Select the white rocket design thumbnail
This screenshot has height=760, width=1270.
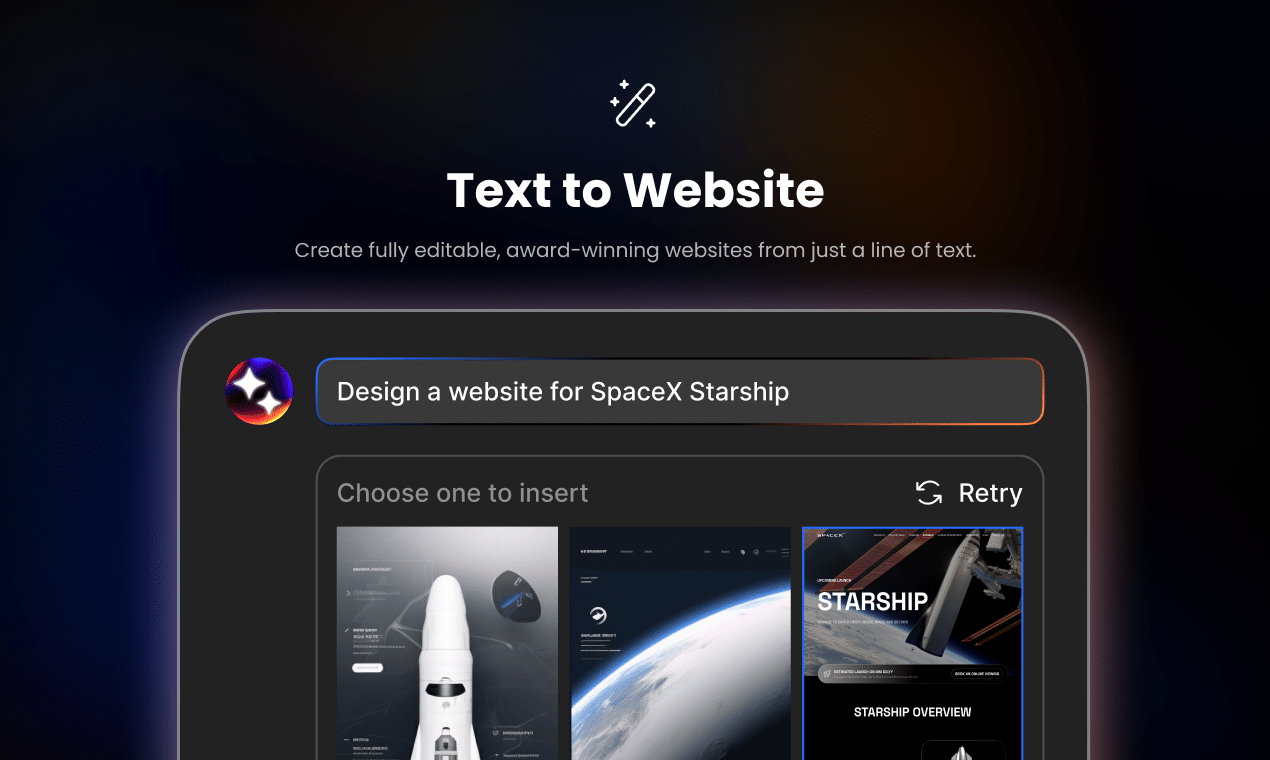coord(447,643)
